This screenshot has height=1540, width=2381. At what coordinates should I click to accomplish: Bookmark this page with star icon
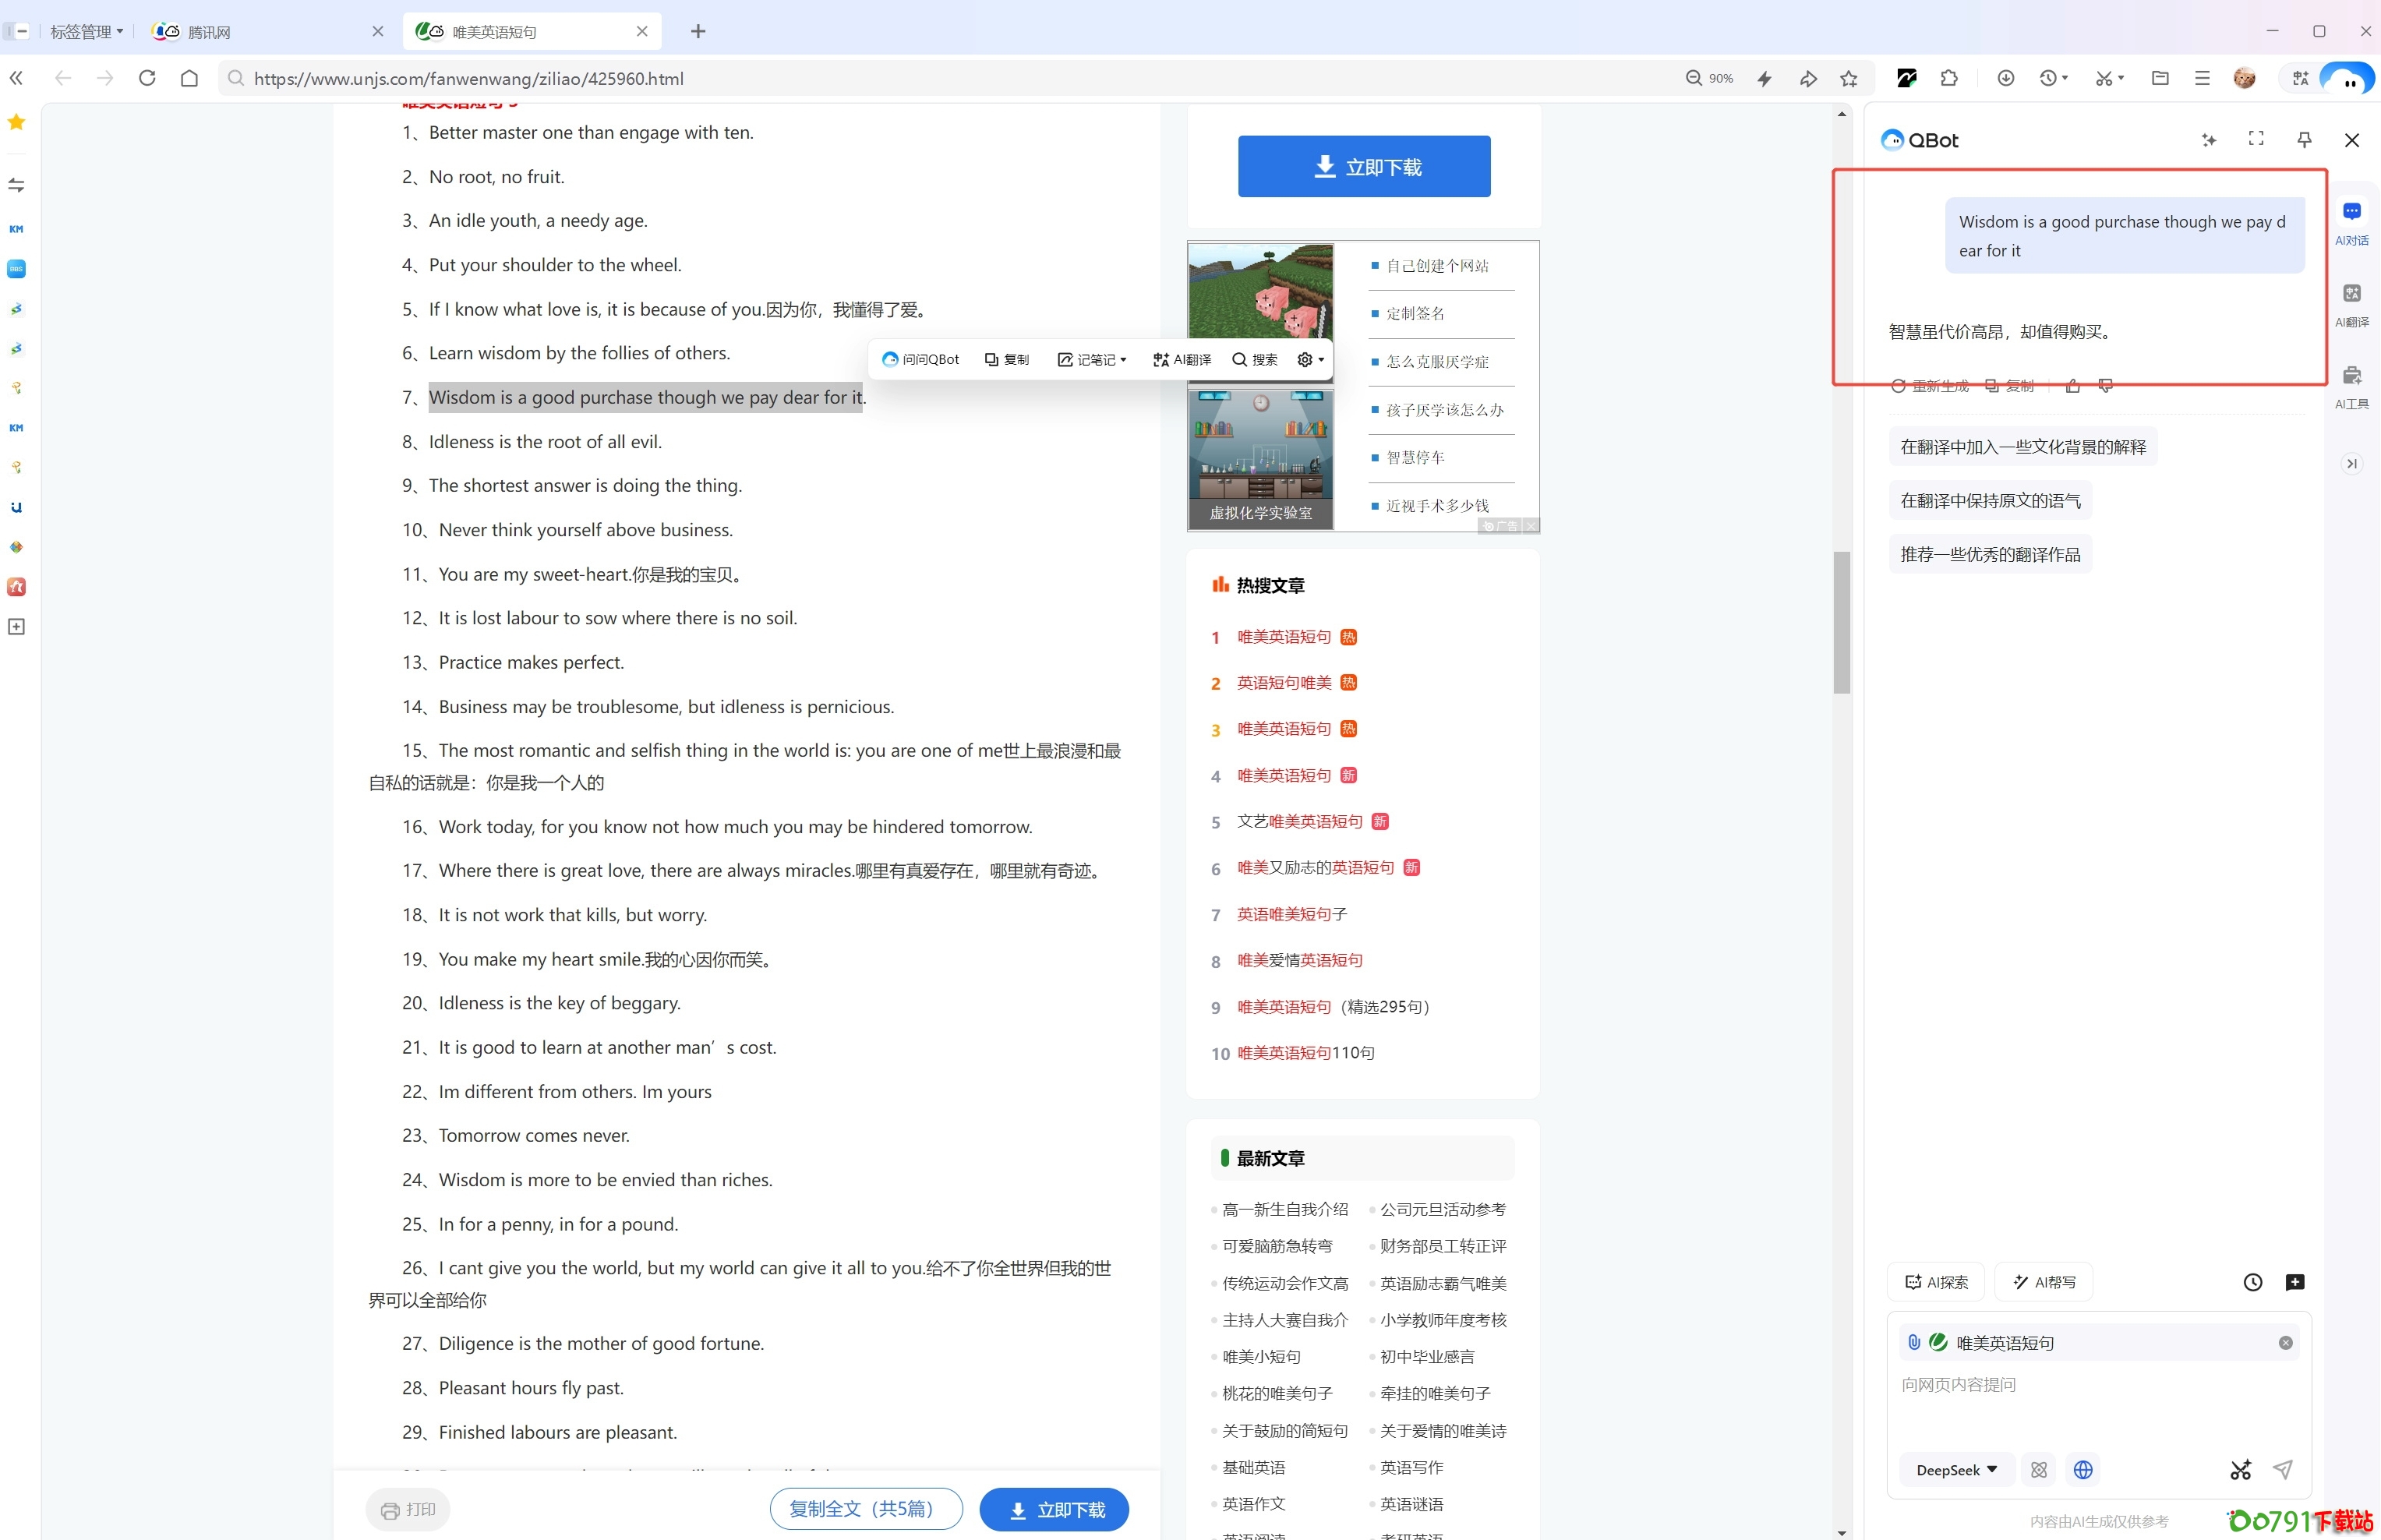pyautogui.click(x=1849, y=78)
